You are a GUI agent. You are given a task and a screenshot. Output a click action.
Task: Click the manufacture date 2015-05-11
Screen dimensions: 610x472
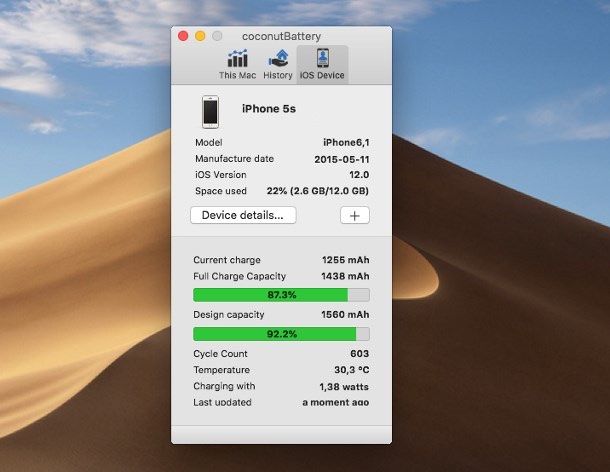click(342, 159)
